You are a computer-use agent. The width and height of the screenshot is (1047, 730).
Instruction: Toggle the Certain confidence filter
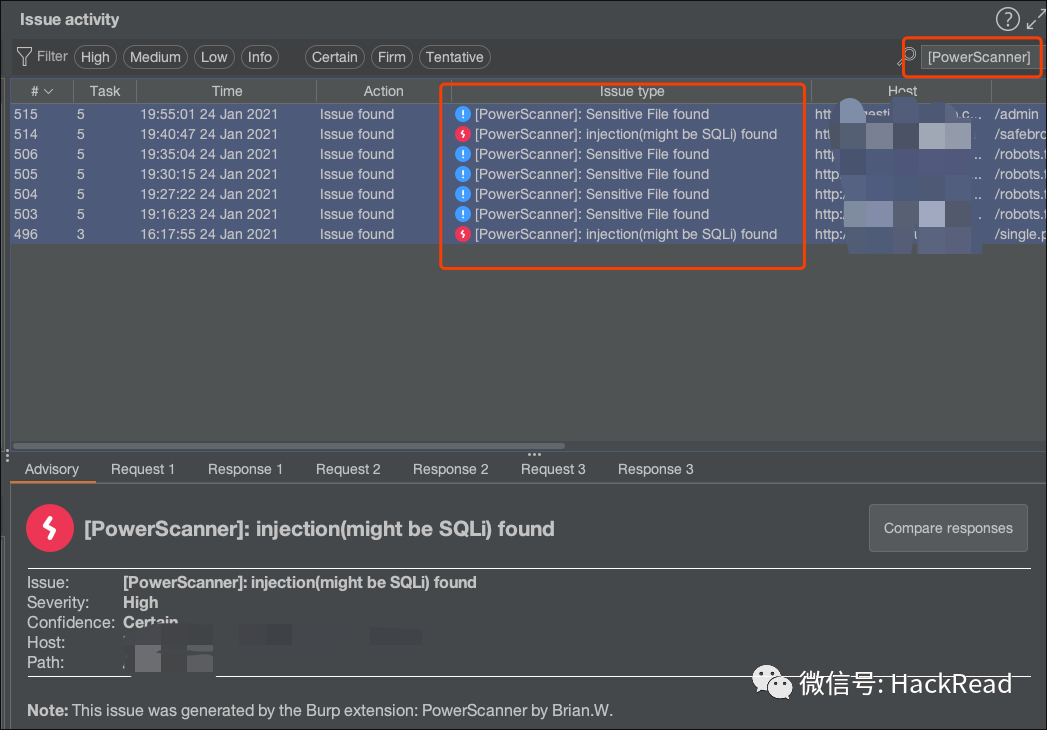335,57
